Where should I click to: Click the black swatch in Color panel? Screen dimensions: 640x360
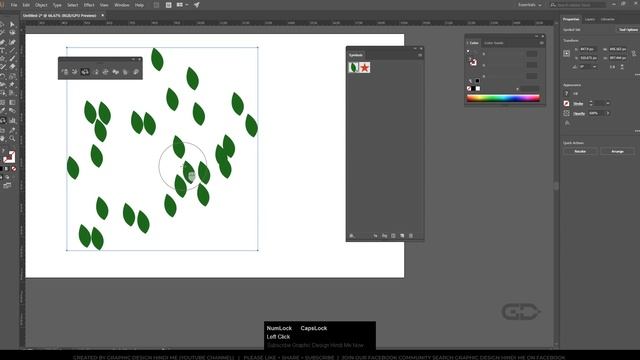point(473,89)
